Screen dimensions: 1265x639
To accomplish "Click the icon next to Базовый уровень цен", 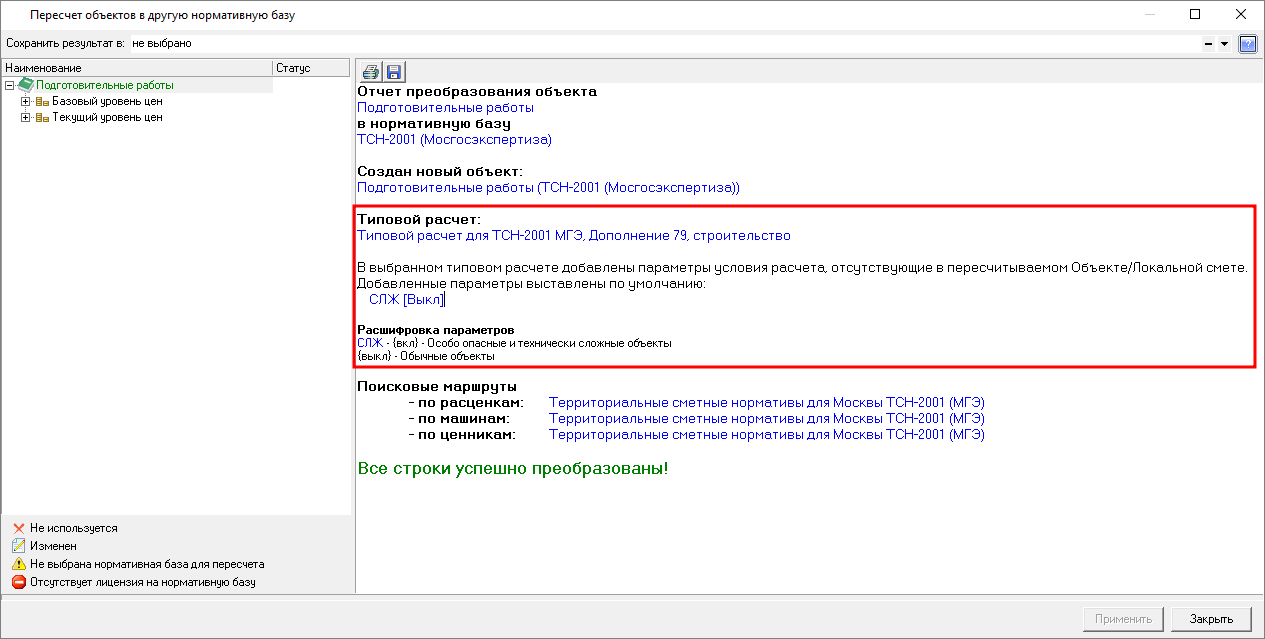I will tap(42, 102).
